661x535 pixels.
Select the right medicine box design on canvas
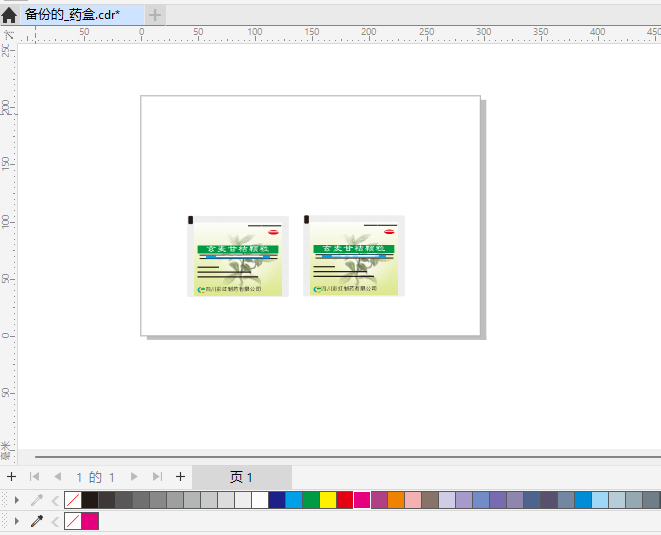coord(354,255)
